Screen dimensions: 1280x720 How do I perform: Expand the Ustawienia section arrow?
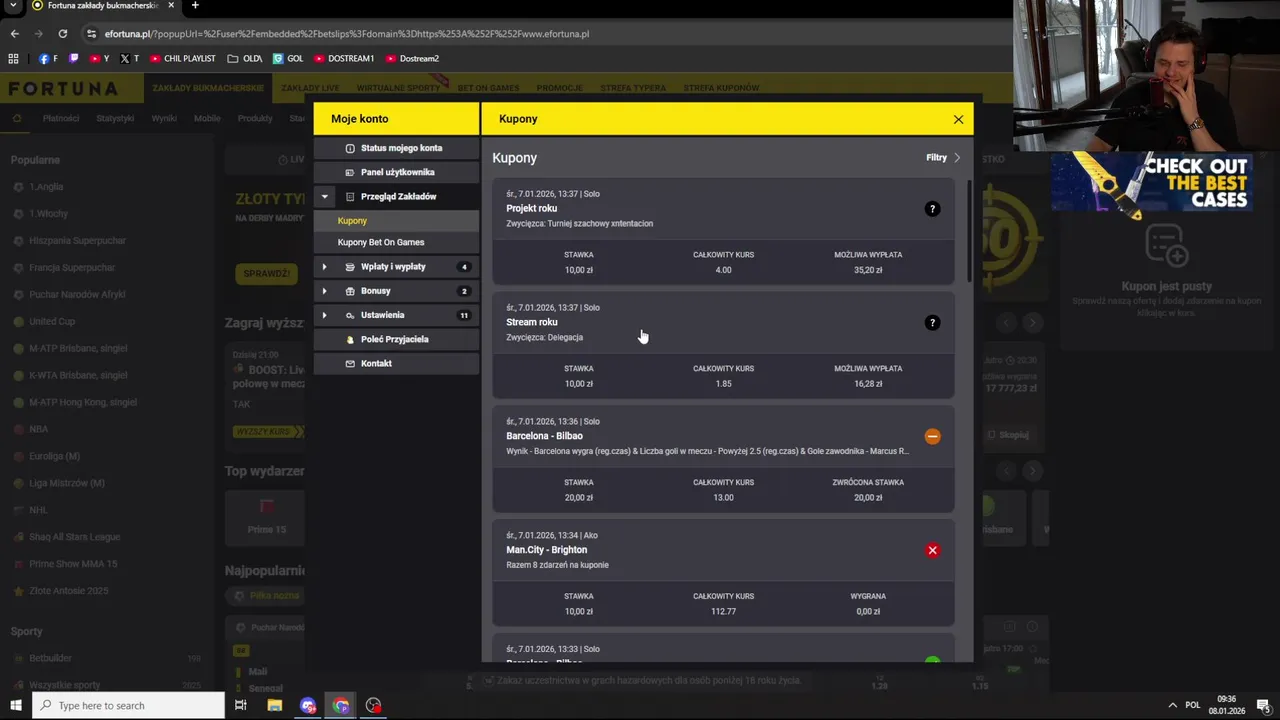click(324, 315)
